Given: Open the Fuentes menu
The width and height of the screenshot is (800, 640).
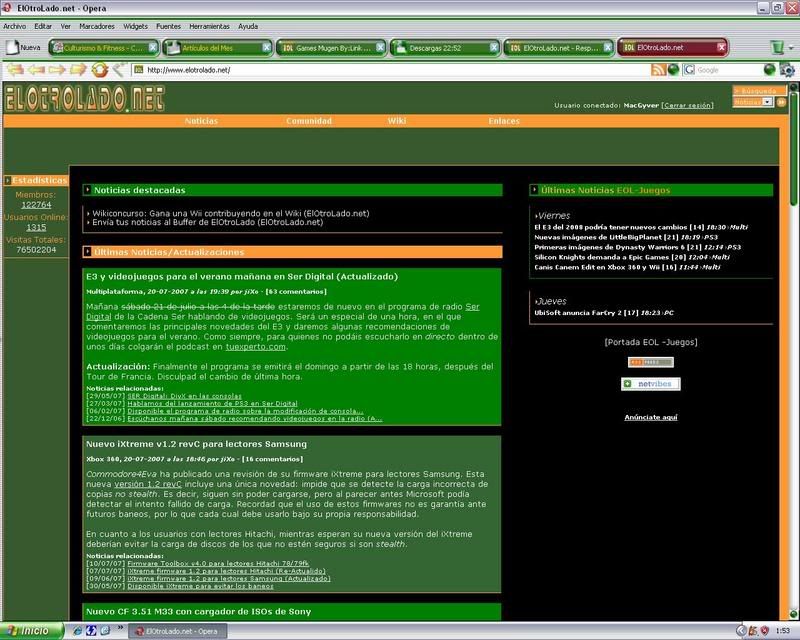Looking at the screenshot, I should (168, 26).
